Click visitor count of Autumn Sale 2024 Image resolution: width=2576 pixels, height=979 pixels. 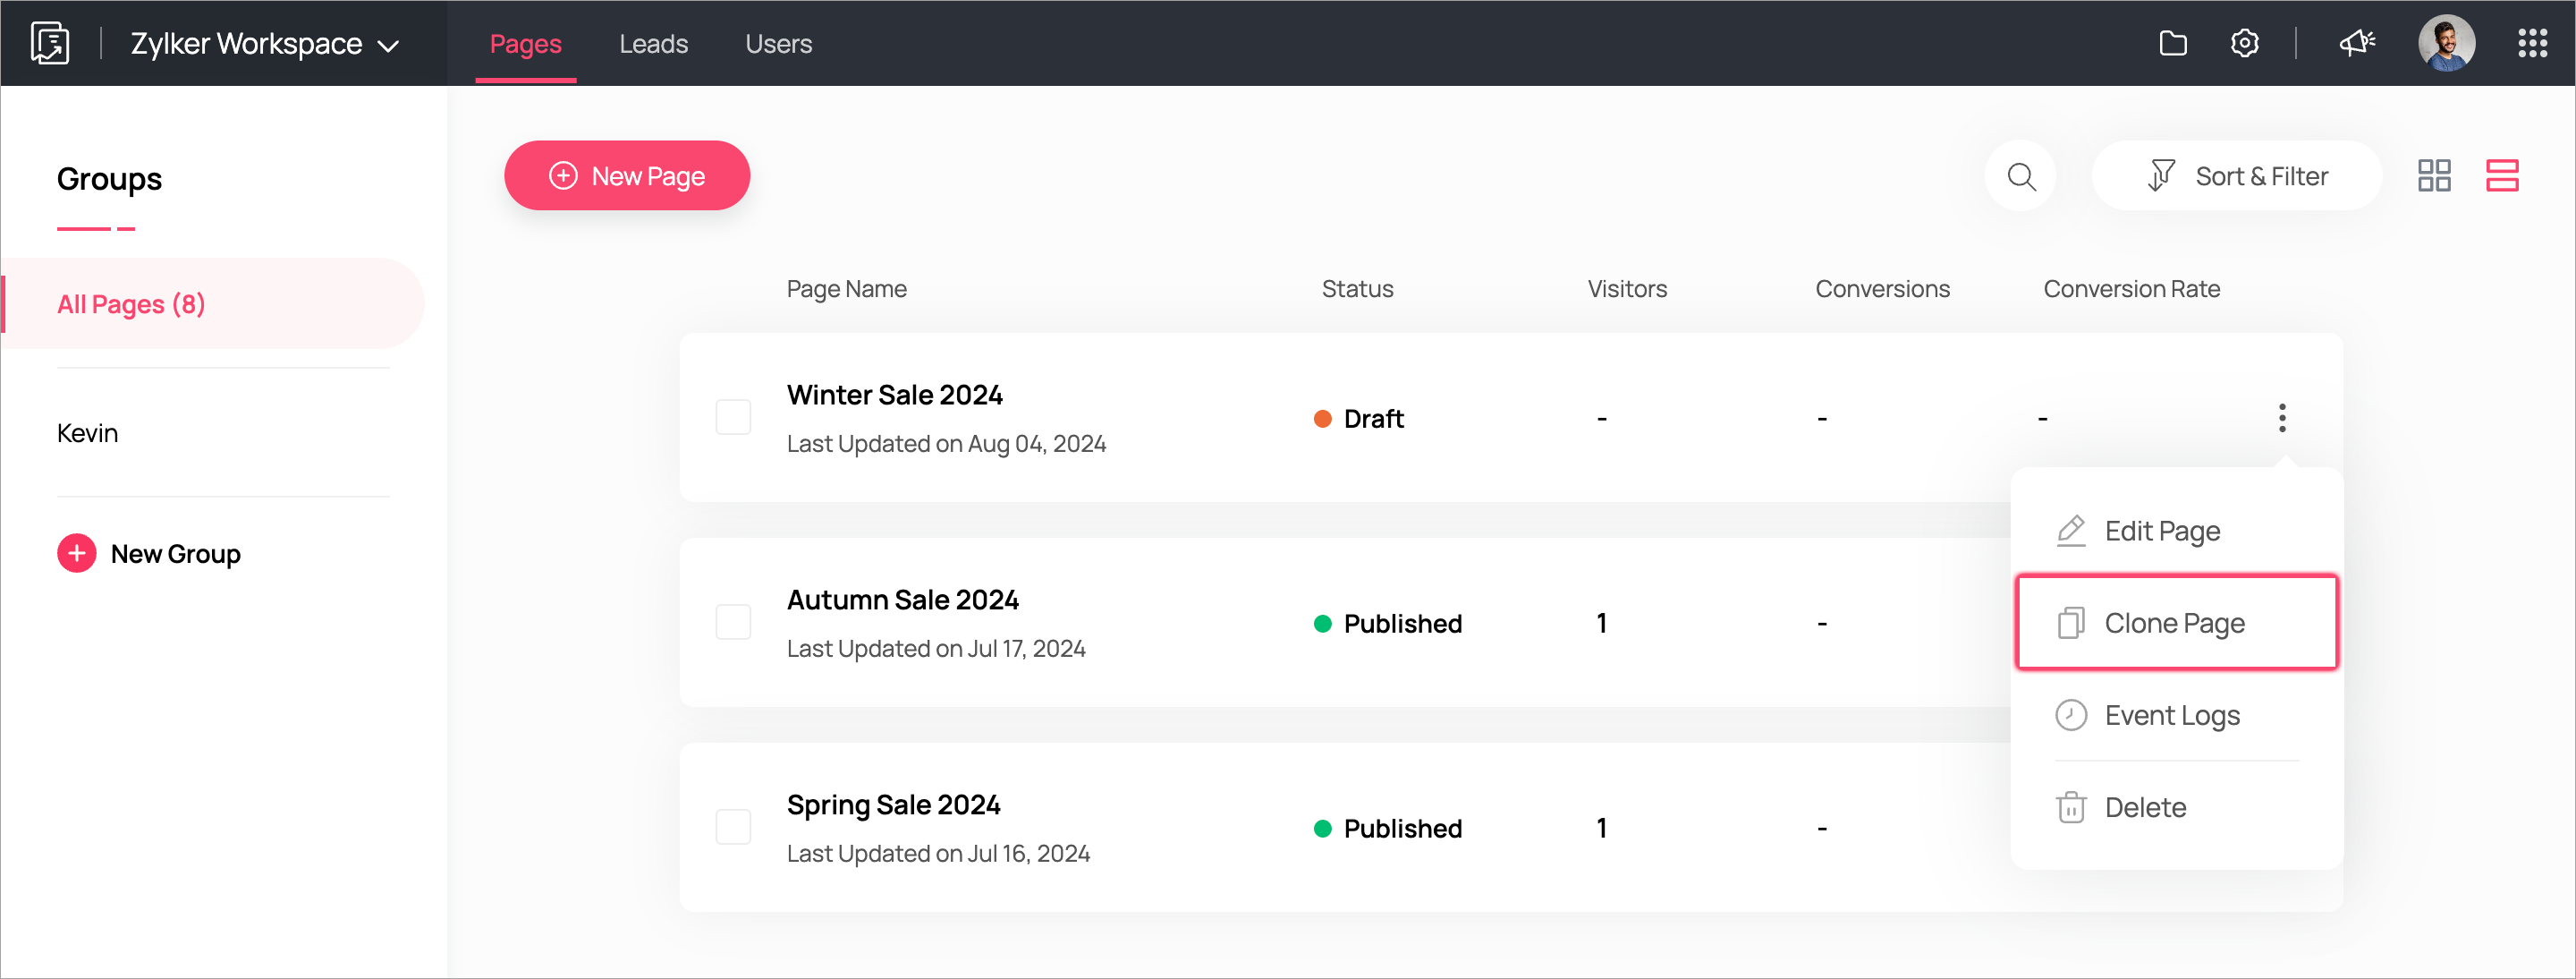click(x=1601, y=624)
